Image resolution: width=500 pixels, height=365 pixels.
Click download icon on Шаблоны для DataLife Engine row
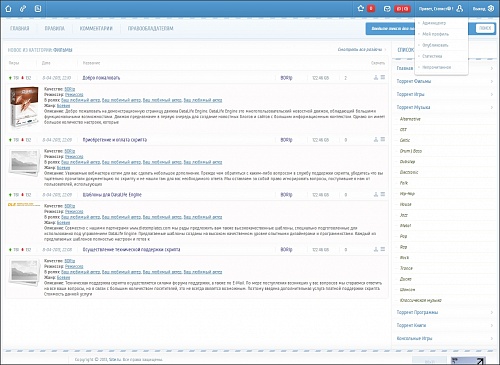376,194
